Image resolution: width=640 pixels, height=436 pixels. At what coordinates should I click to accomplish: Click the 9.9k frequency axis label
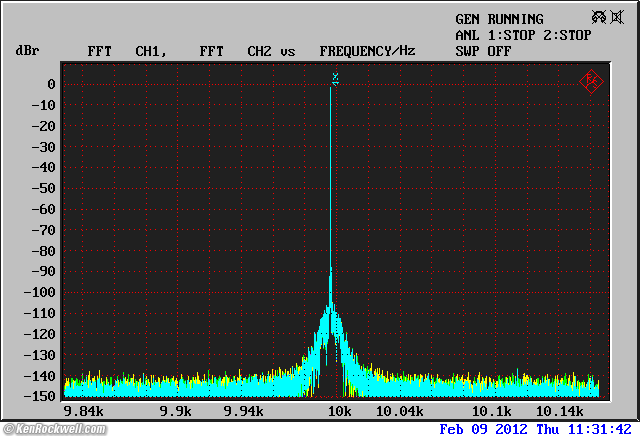[x=175, y=411]
